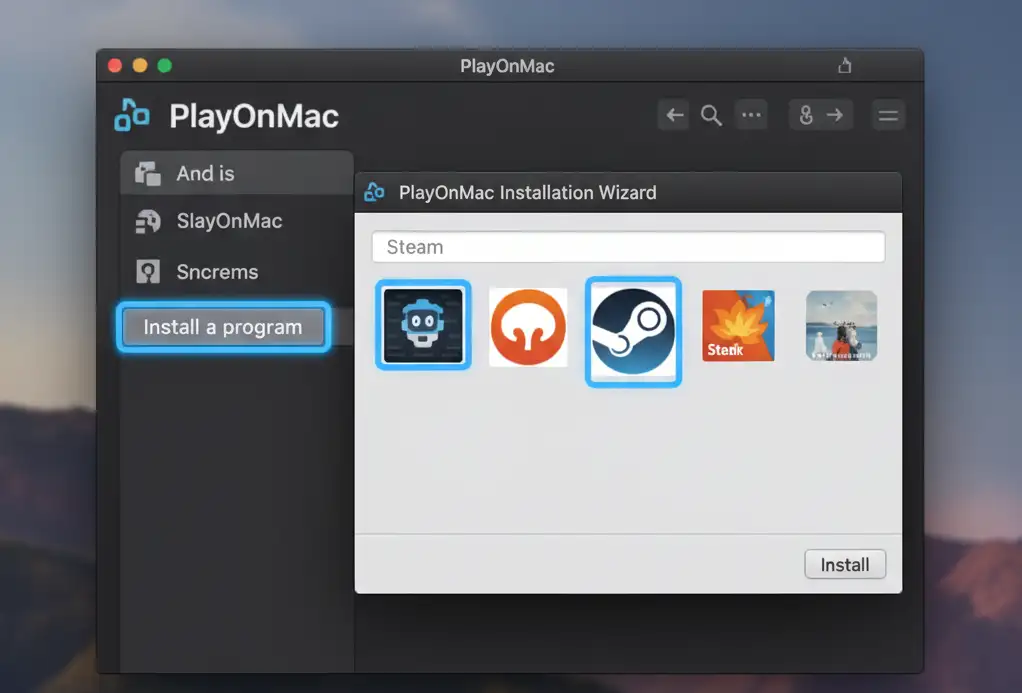1022x693 pixels.
Task: Expand the user account control next to forward arrow
Action: pyautogui.click(x=808, y=114)
